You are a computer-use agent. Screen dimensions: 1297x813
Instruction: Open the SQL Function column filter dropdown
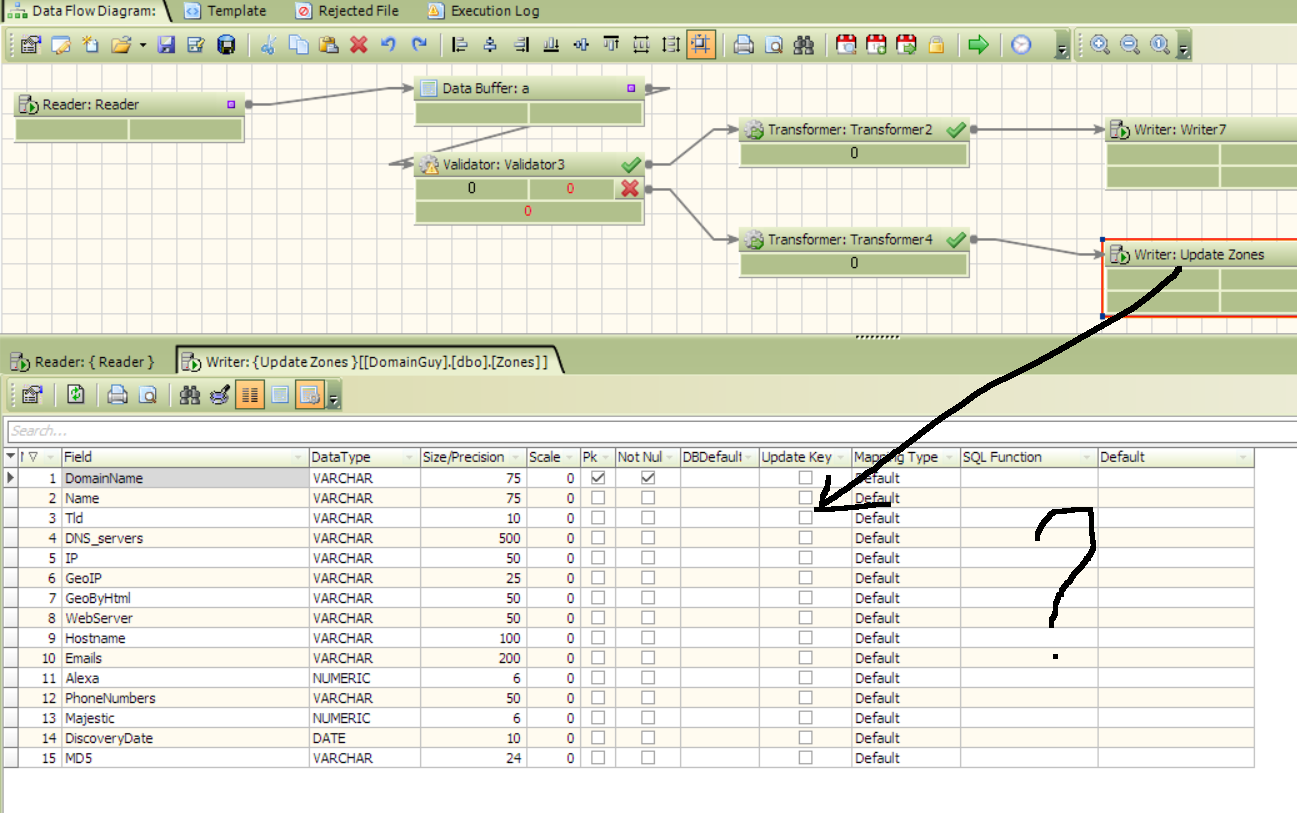pos(1087,458)
